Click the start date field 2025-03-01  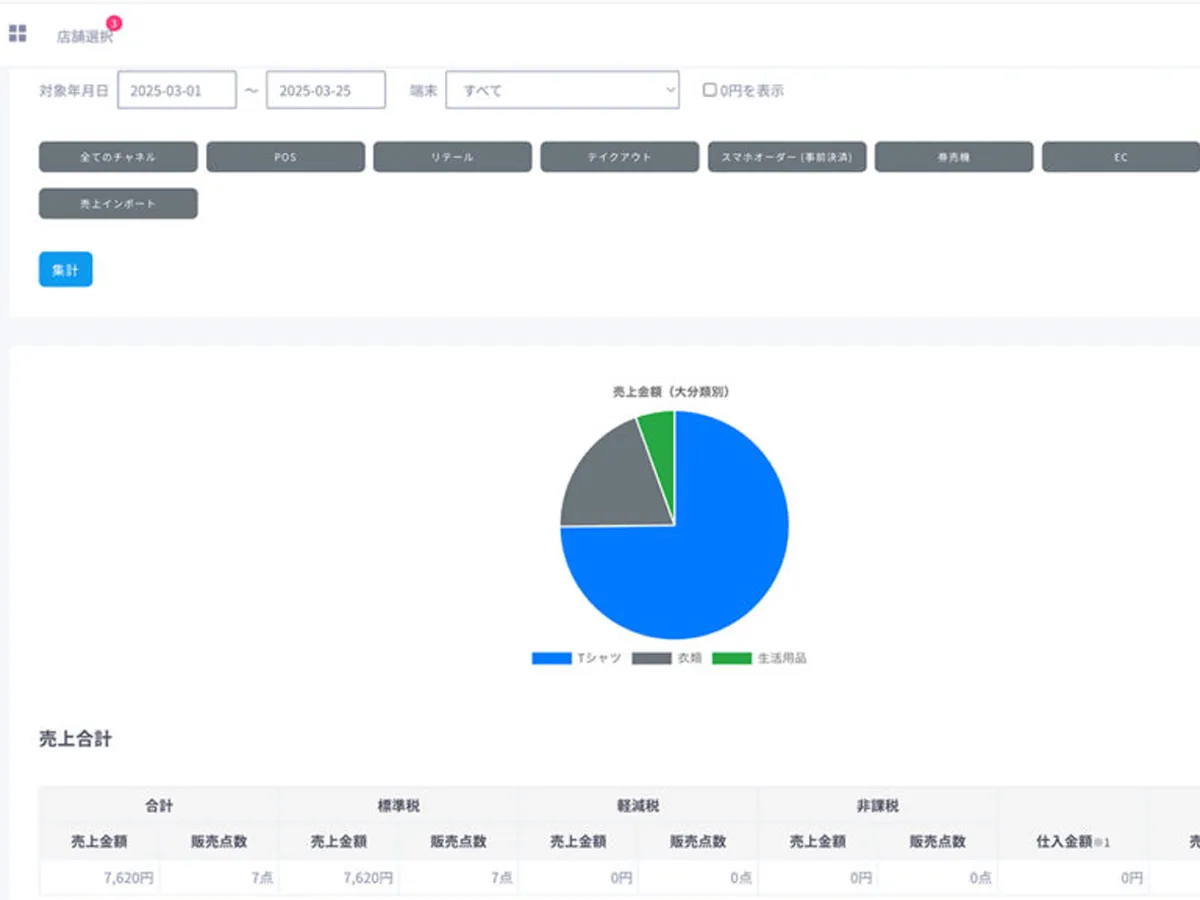(177, 90)
